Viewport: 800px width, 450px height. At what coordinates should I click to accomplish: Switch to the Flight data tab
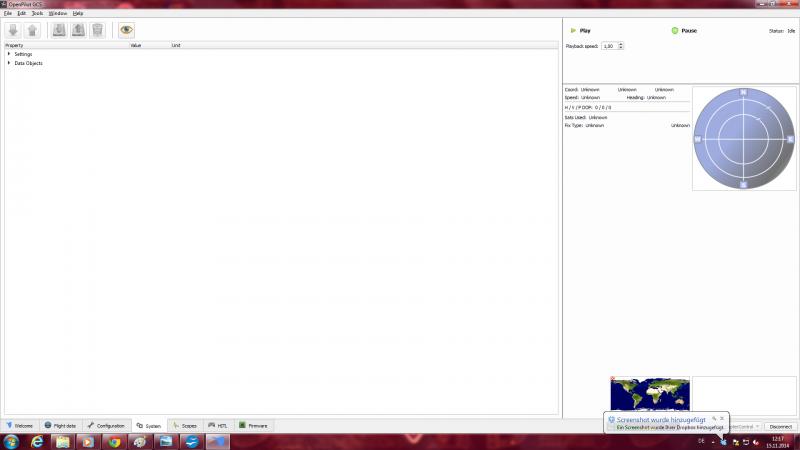point(60,426)
